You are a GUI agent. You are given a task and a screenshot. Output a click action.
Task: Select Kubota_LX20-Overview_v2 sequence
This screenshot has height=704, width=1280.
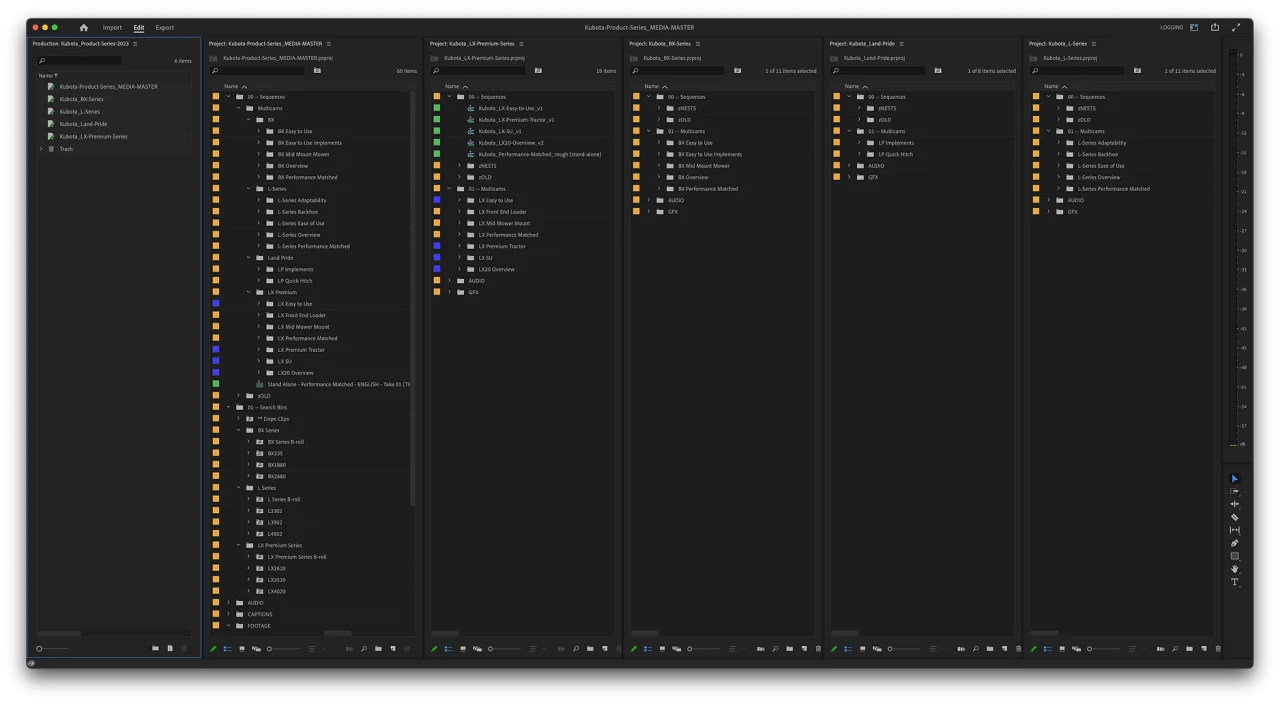click(511, 143)
